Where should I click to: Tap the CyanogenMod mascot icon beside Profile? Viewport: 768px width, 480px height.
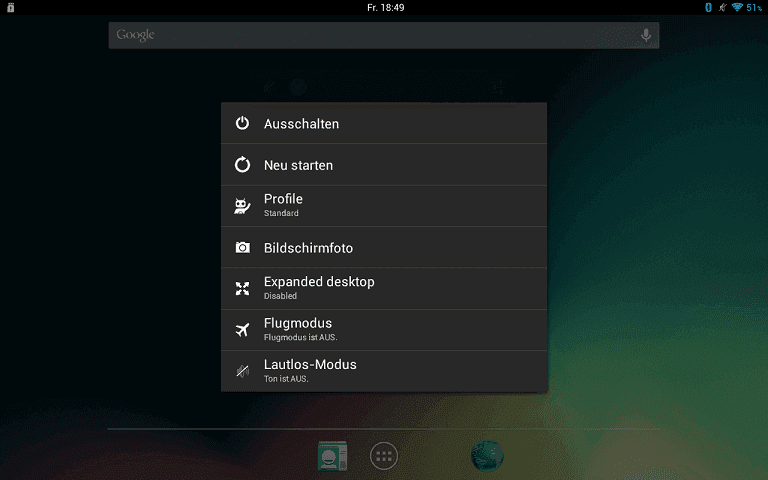tap(242, 206)
